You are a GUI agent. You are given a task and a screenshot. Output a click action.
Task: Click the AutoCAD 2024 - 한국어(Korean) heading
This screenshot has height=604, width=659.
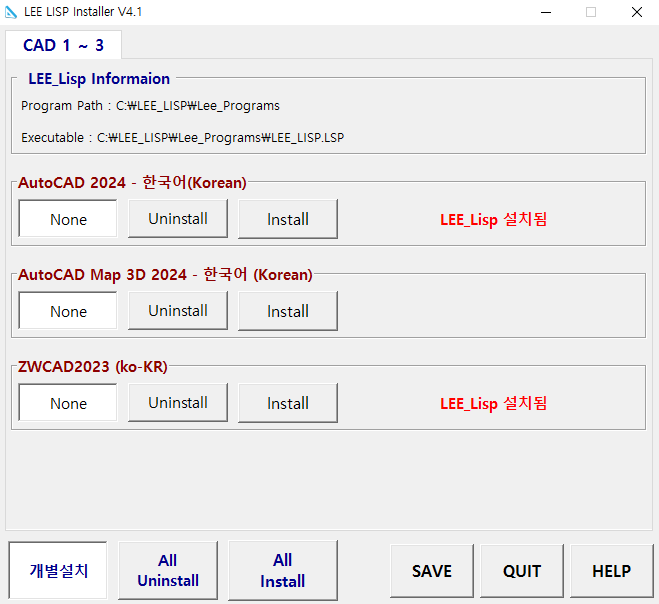pyautogui.click(x=132, y=182)
